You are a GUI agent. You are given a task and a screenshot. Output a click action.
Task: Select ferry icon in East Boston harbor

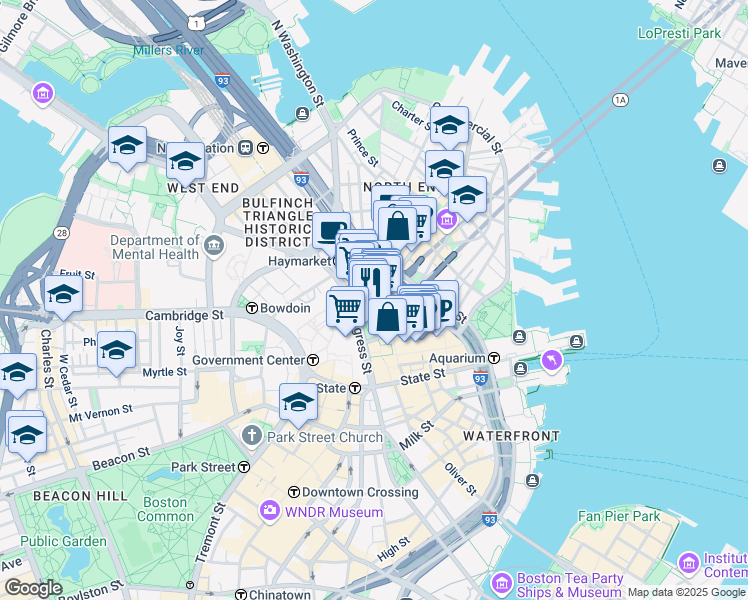(719, 166)
